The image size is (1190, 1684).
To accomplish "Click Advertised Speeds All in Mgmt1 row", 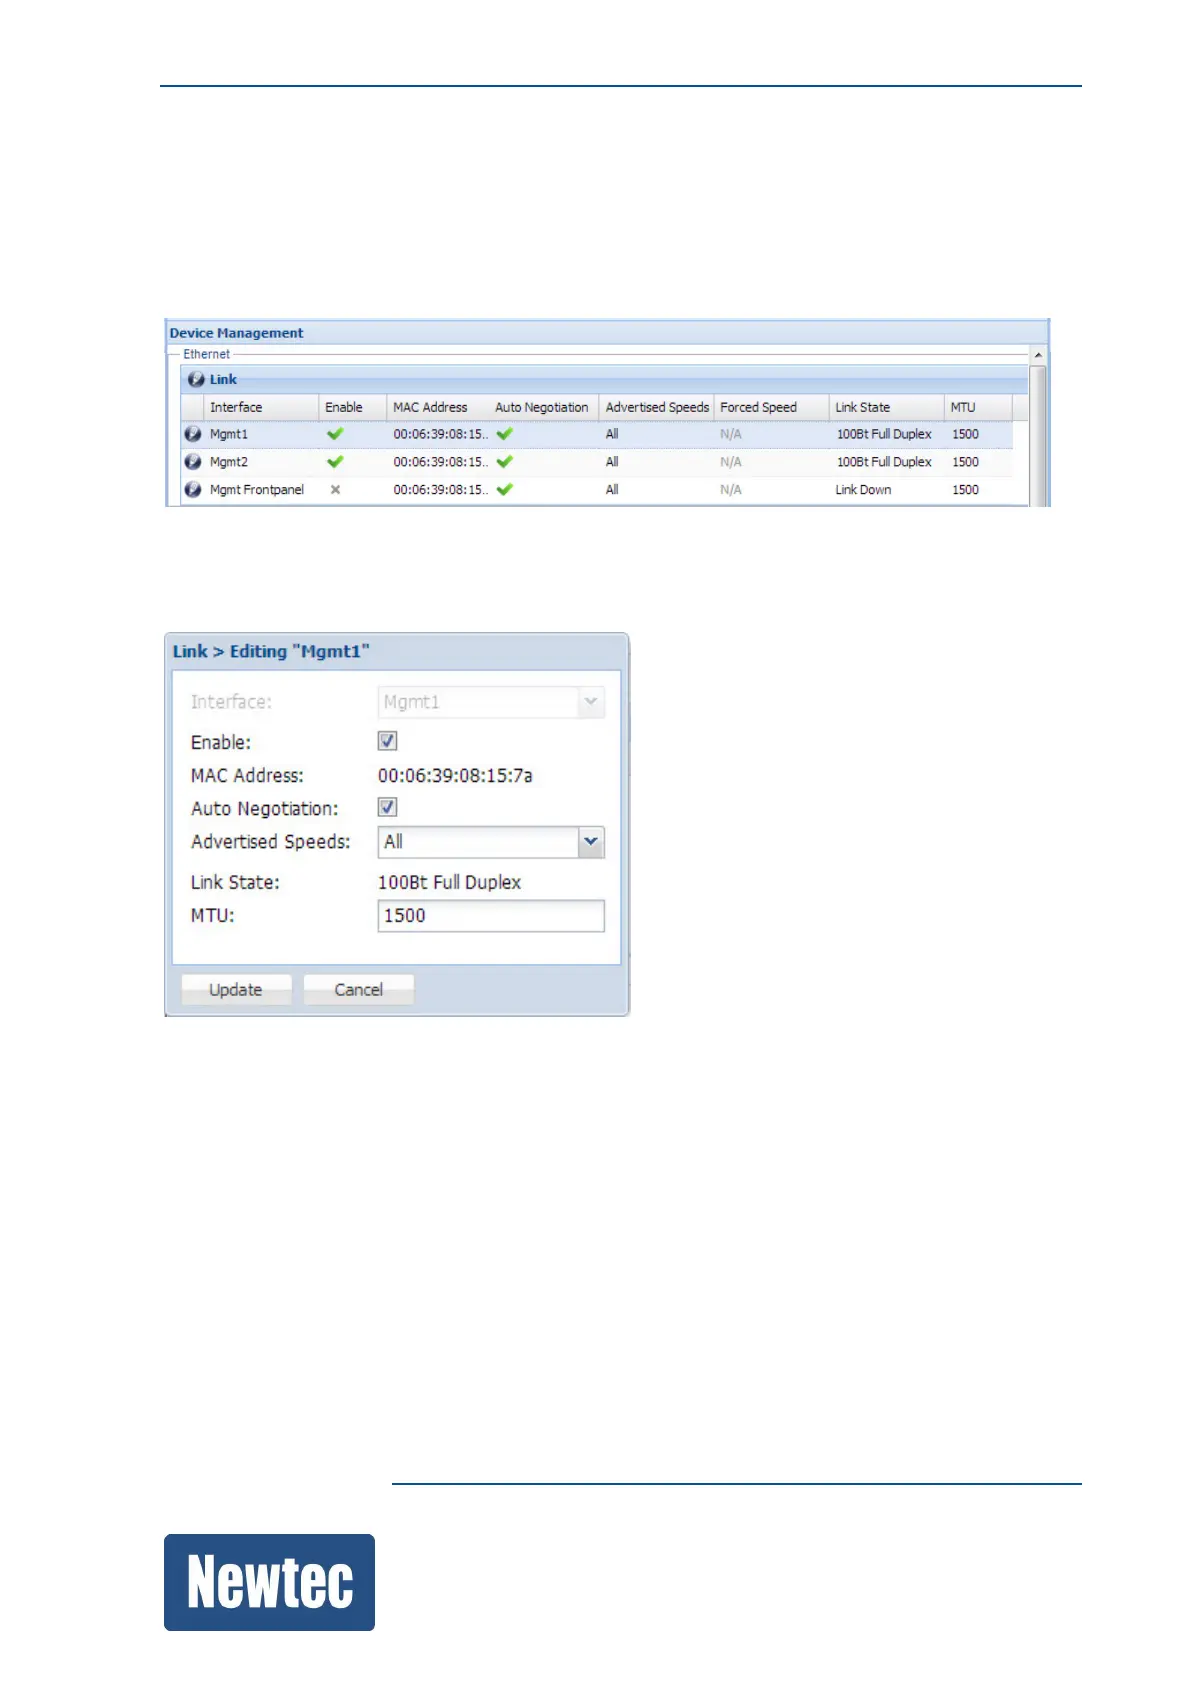I will click(612, 434).
